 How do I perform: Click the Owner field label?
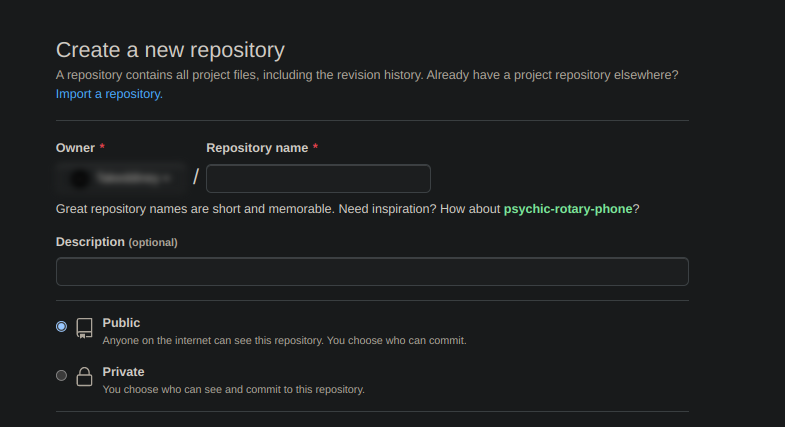click(x=76, y=148)
